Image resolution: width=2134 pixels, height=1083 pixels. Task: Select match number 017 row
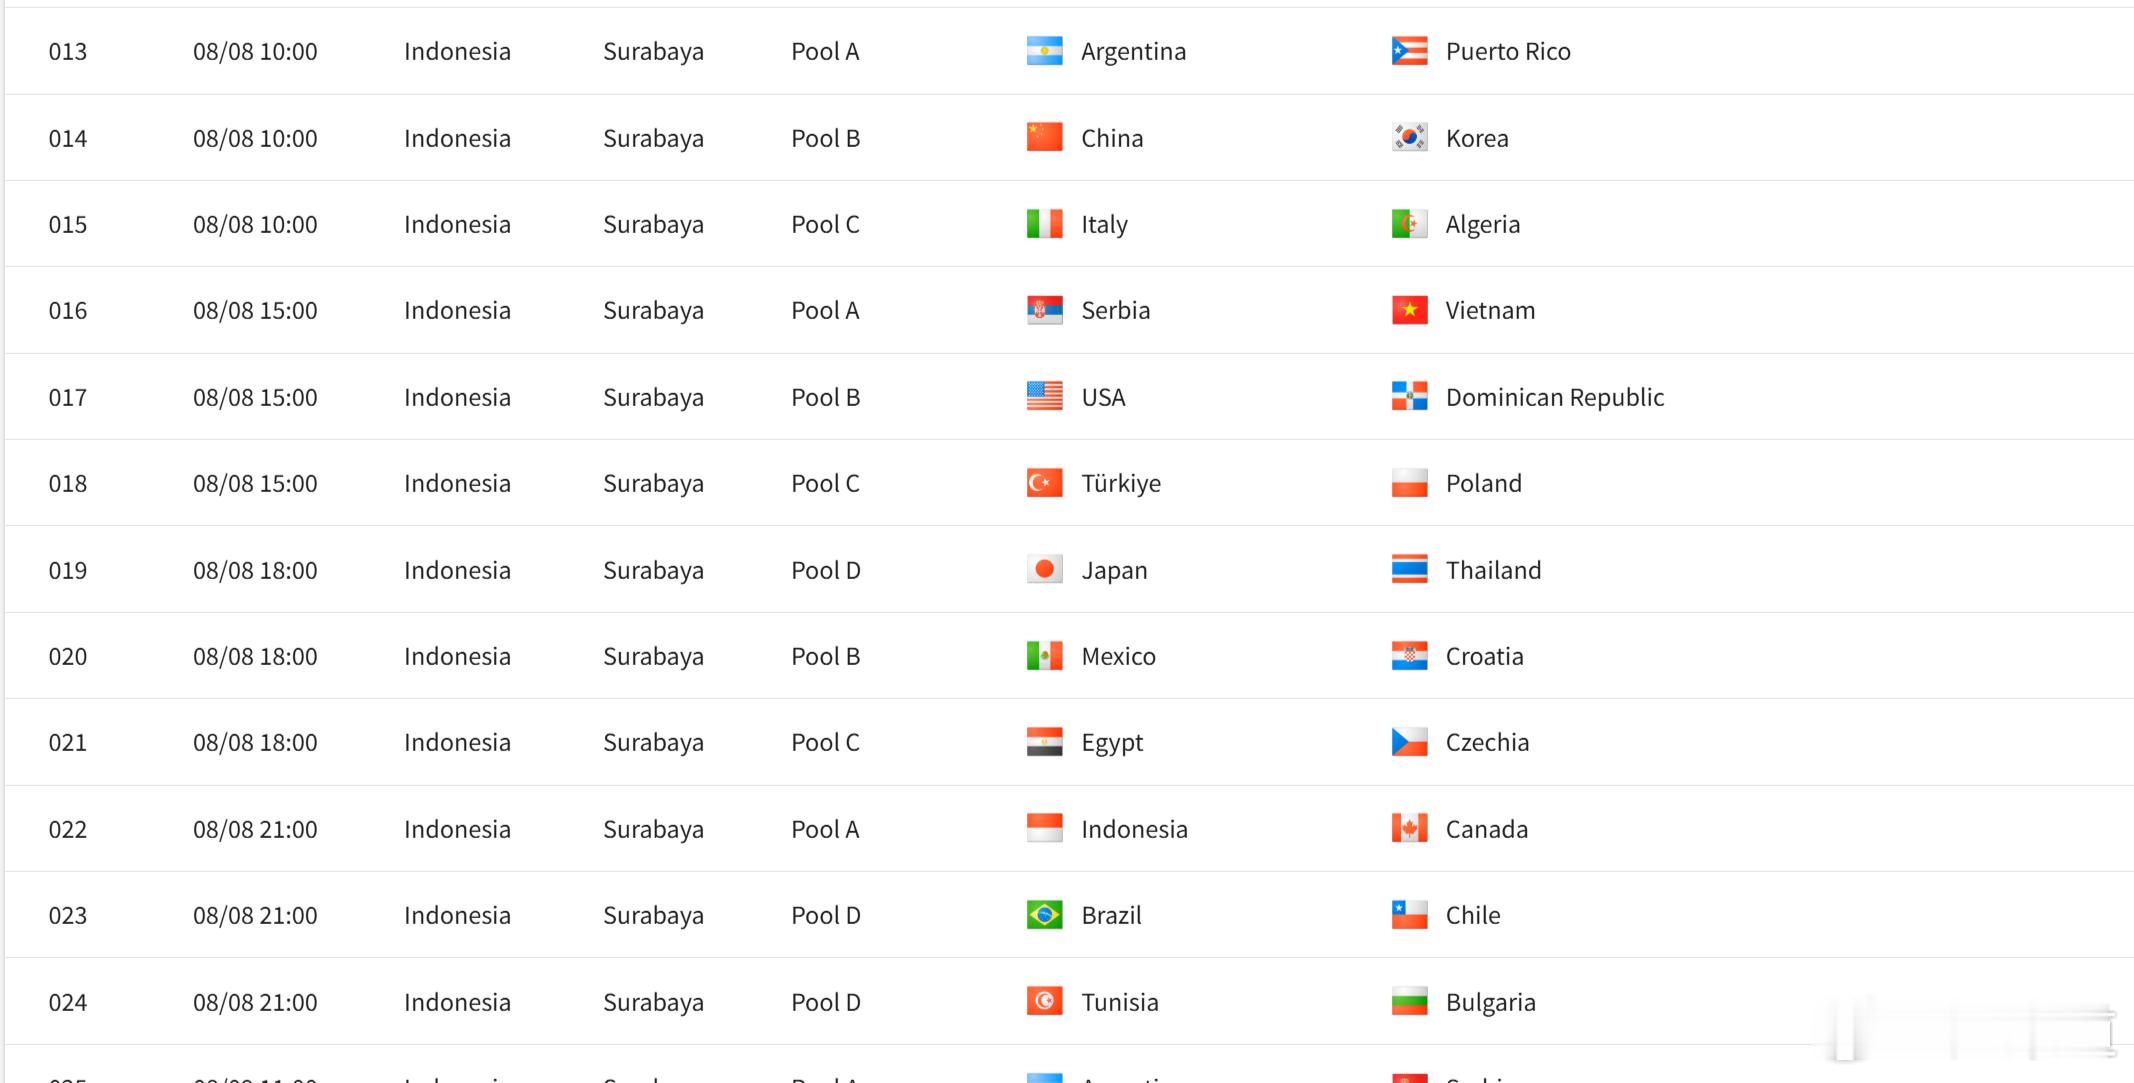[1069, 397]
